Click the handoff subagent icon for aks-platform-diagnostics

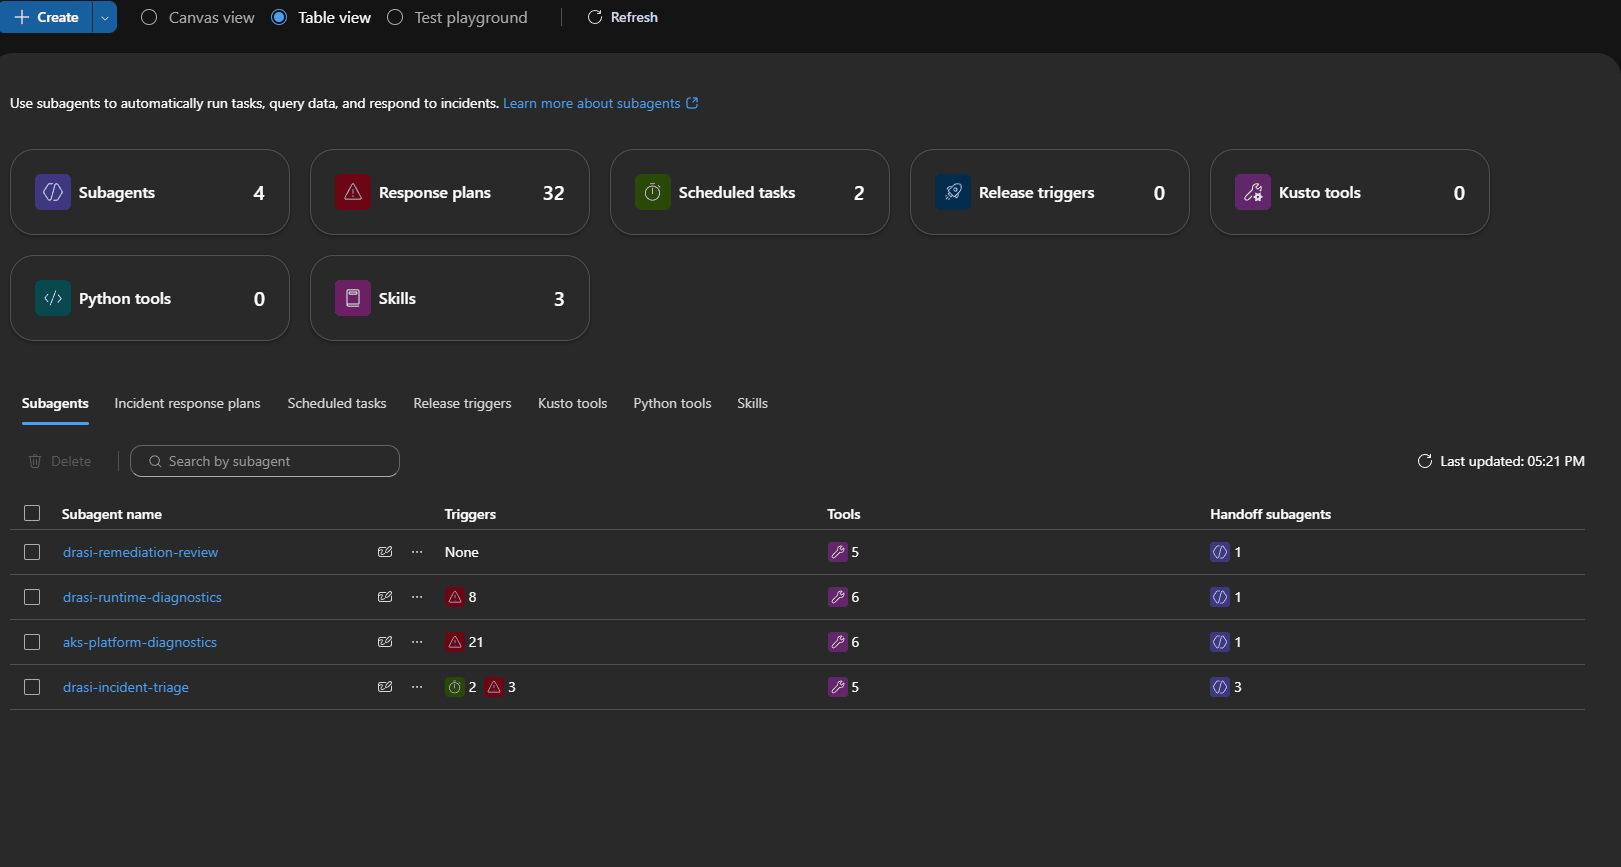pyautogui.click(x=1220, y=642)
